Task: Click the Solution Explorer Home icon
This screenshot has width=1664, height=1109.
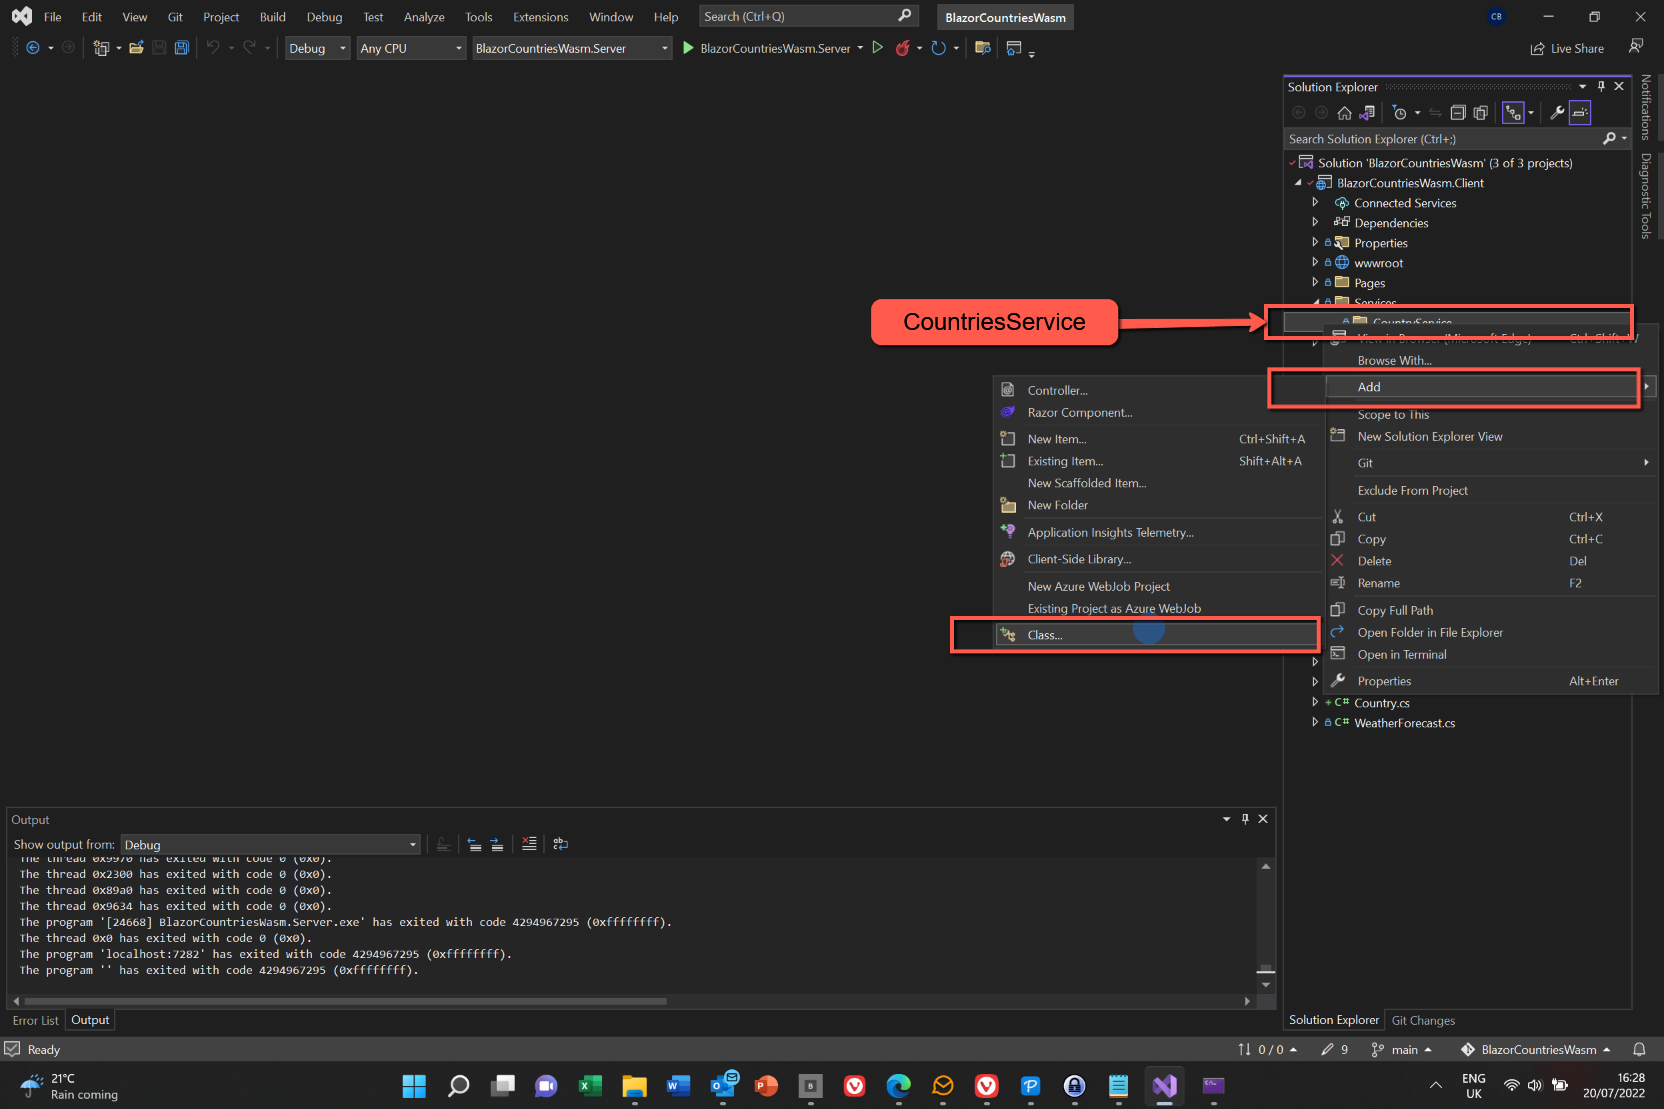Action: pos(1344,113)
